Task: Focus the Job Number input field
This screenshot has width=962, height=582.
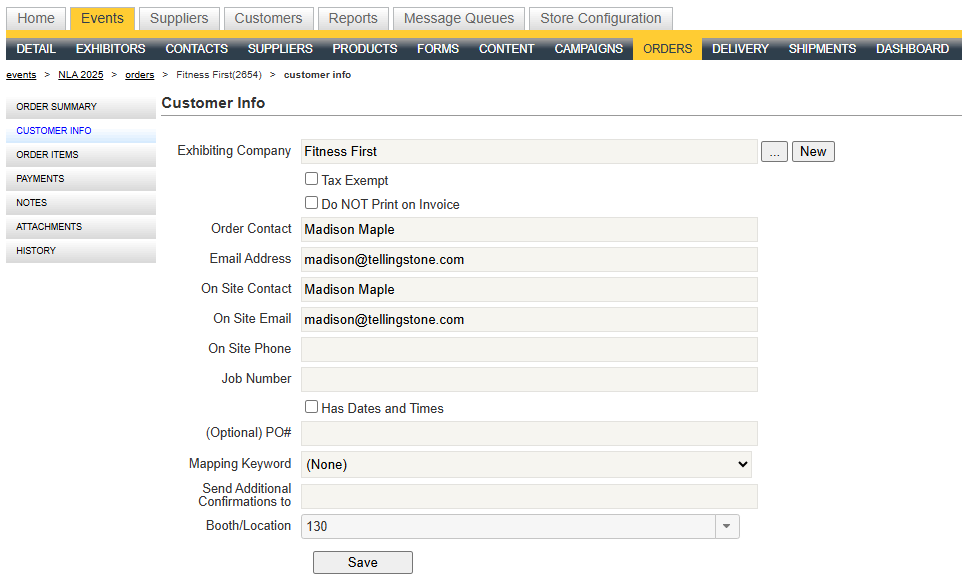Action: pos(529,379)
